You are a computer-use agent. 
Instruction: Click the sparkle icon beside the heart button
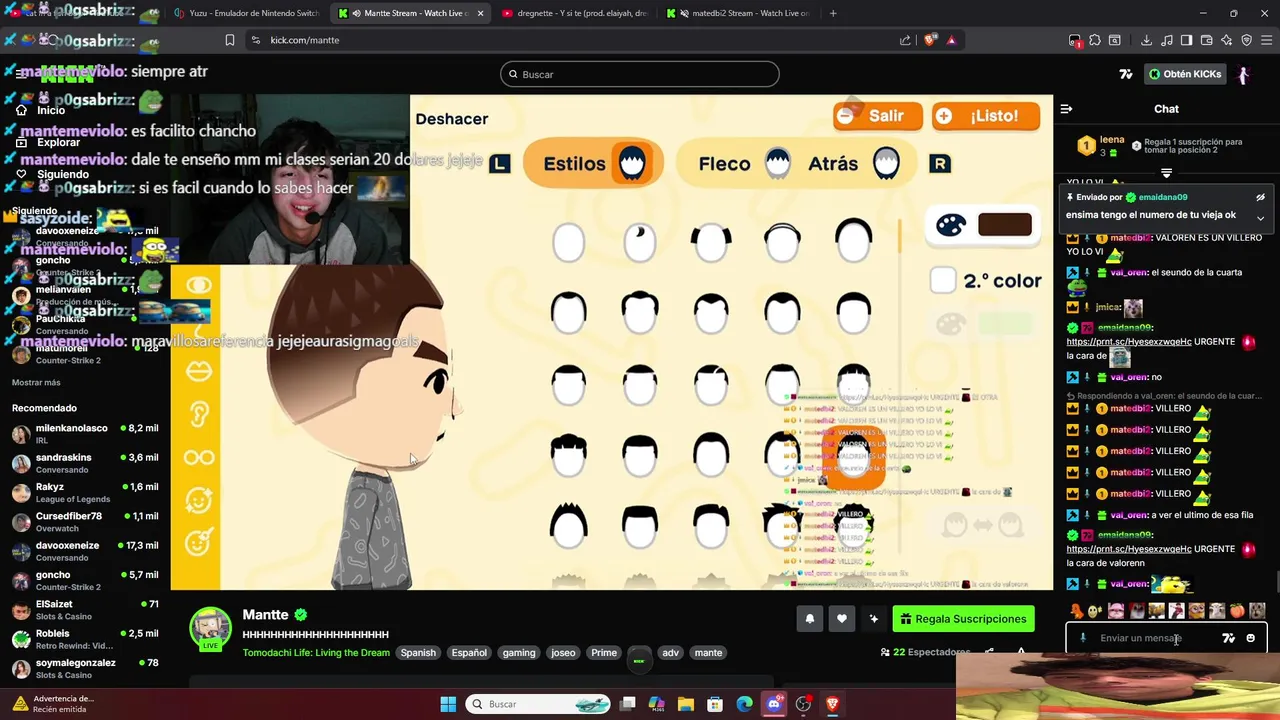tap(874, 619)
